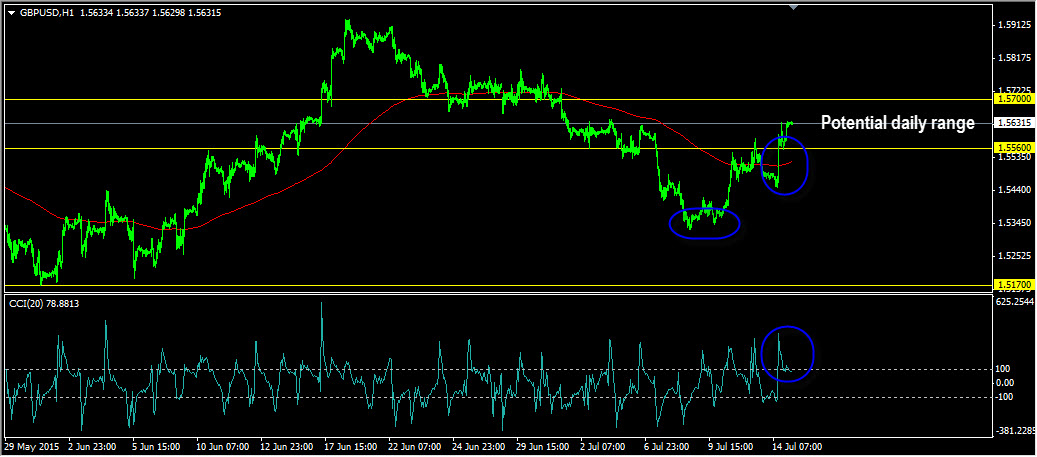Click the 1.59125 price axis value
The image size is (1037, 457).
pos(1015,26)
